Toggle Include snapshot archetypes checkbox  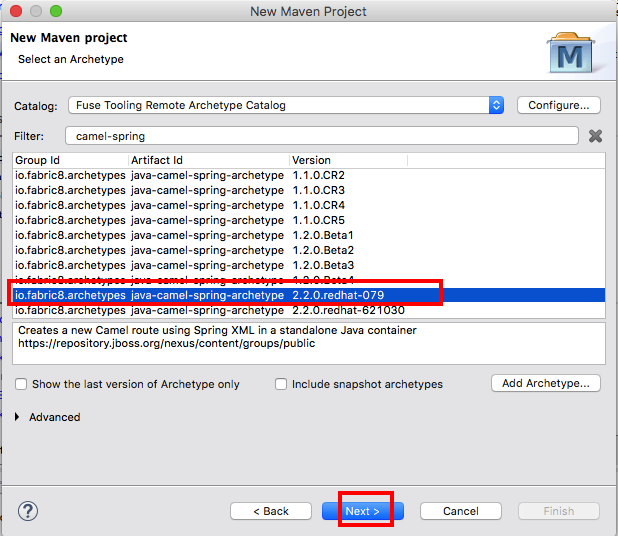tap(281, 384)
